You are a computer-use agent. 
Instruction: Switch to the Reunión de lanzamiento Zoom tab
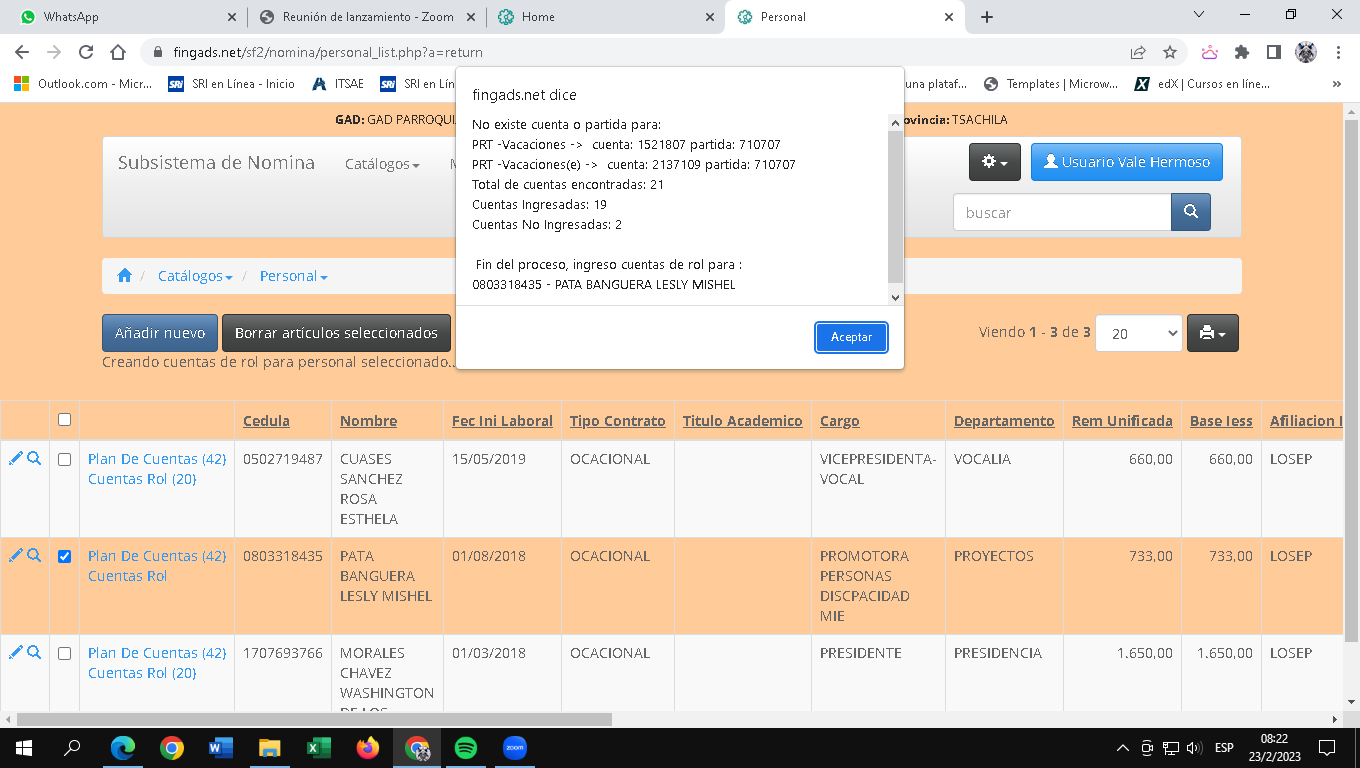coord(360,17)
